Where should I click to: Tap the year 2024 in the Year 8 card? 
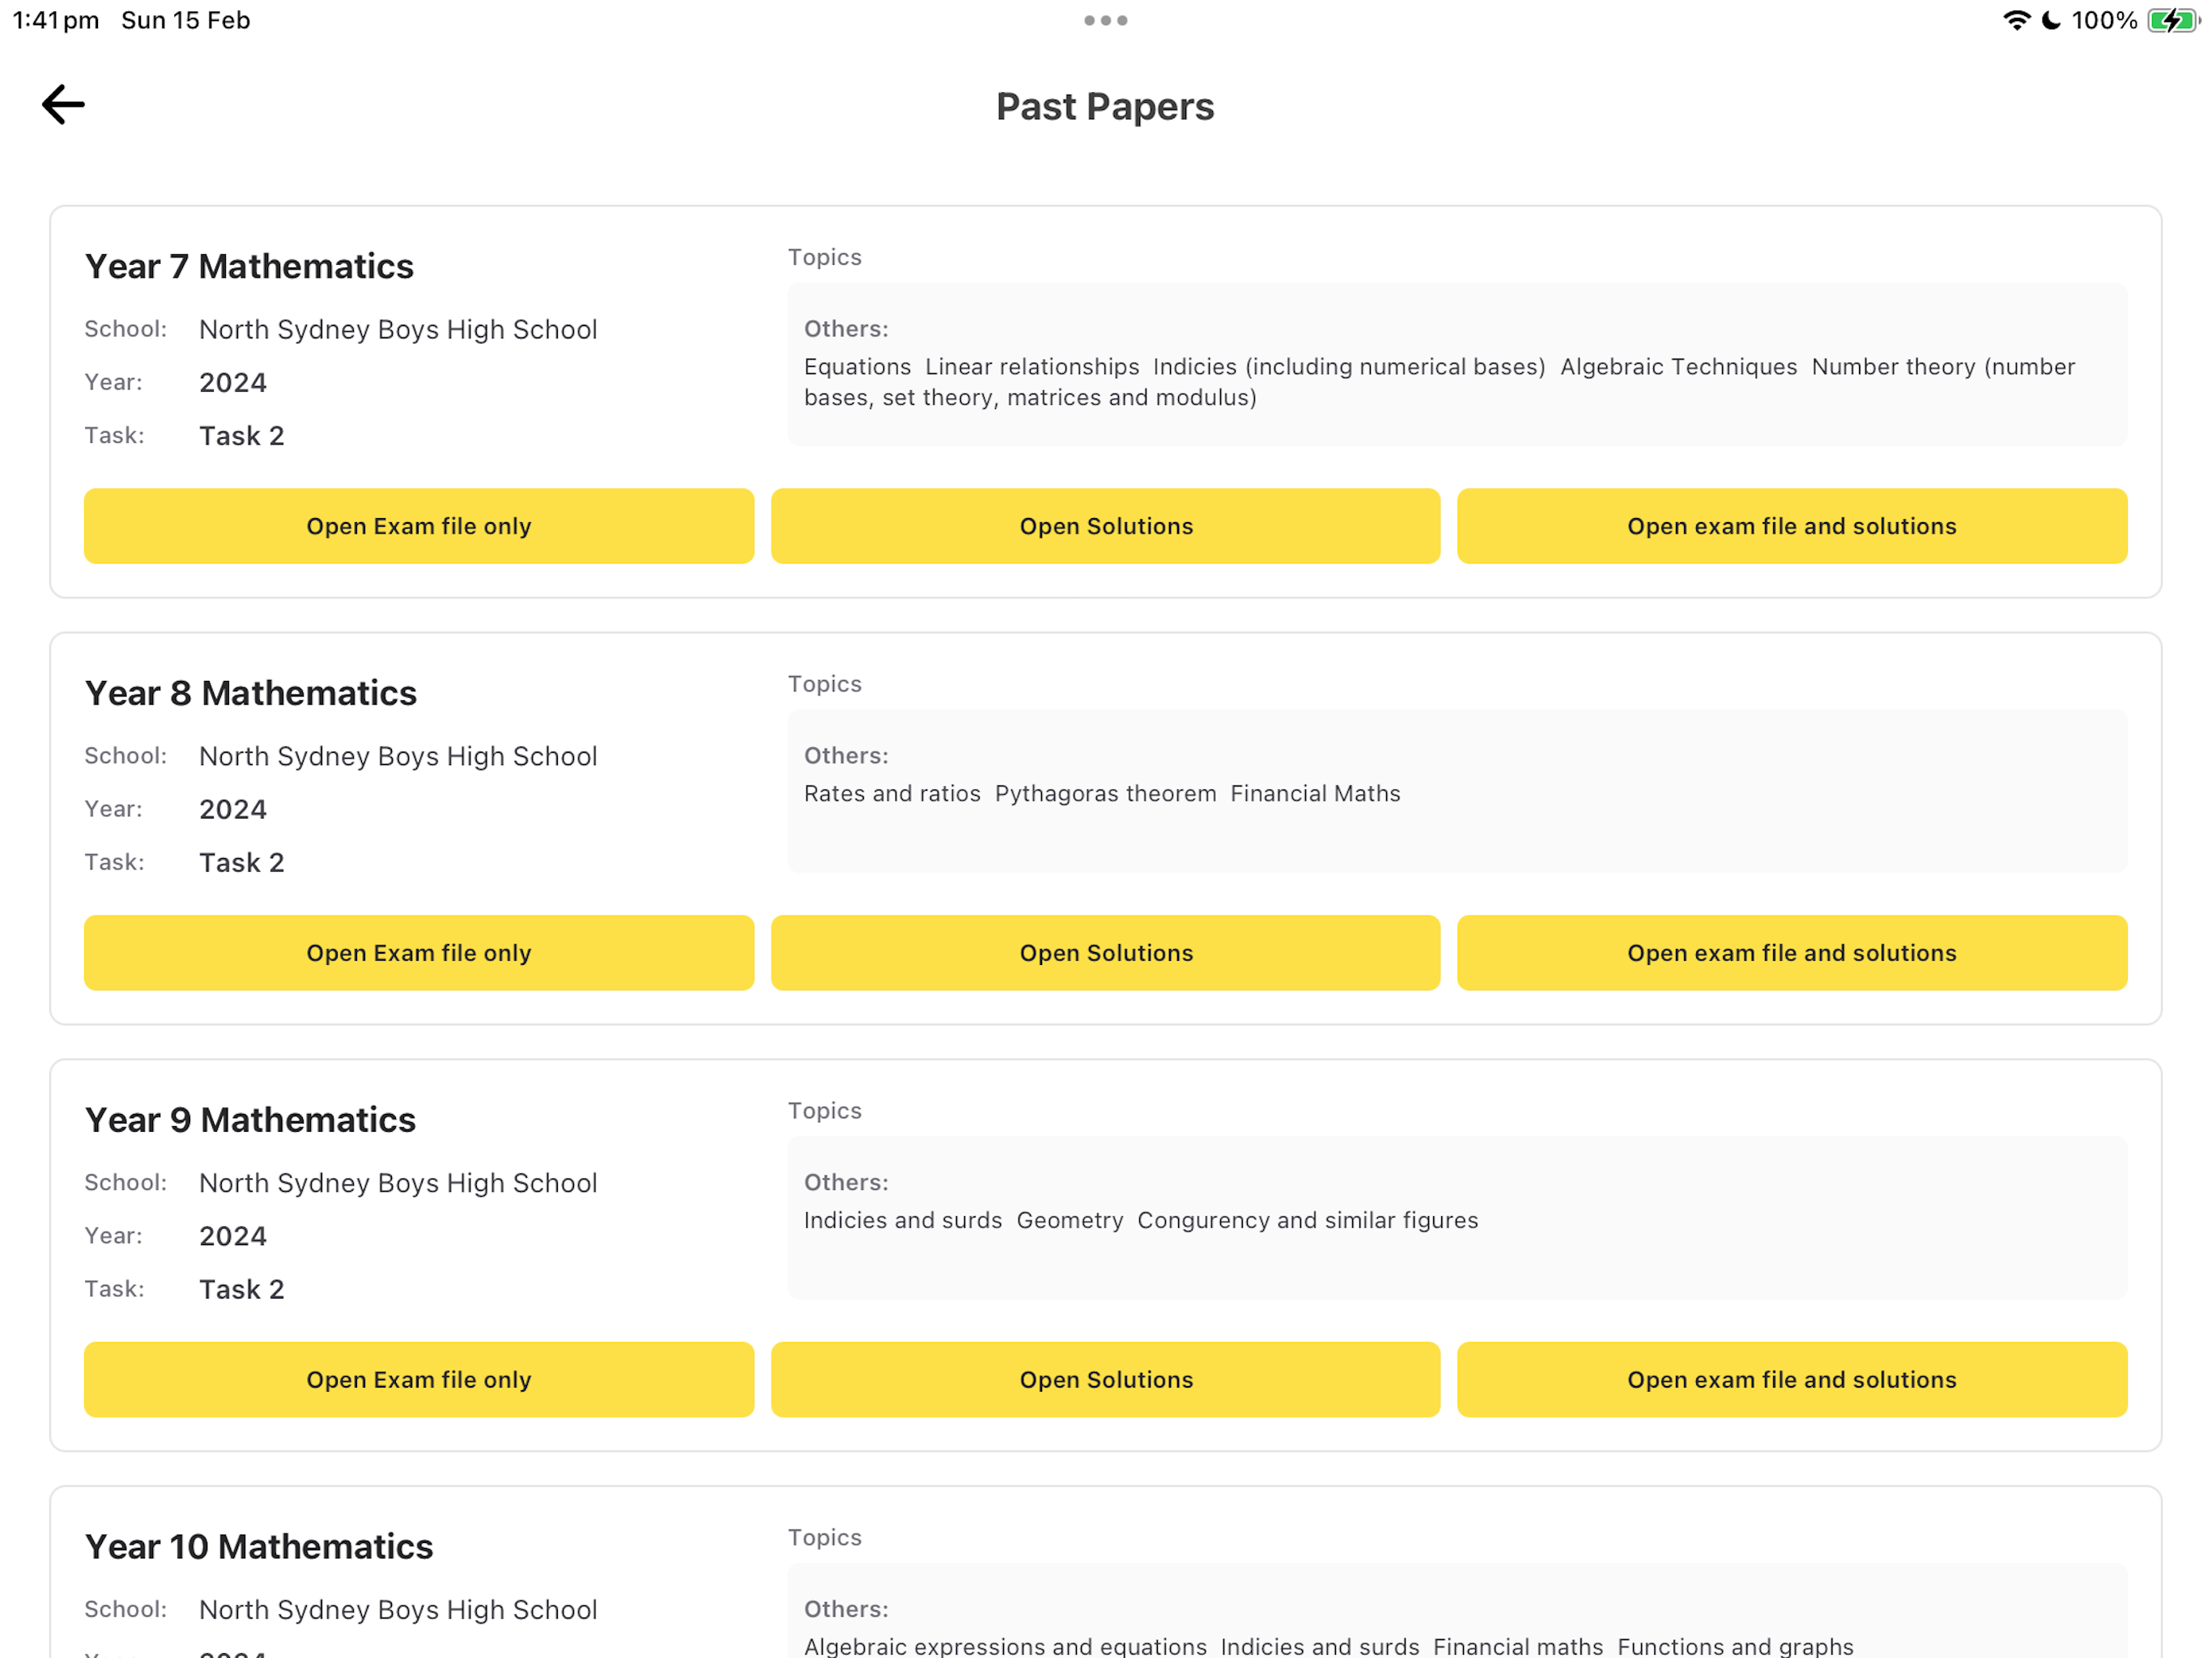pos(233,810)
